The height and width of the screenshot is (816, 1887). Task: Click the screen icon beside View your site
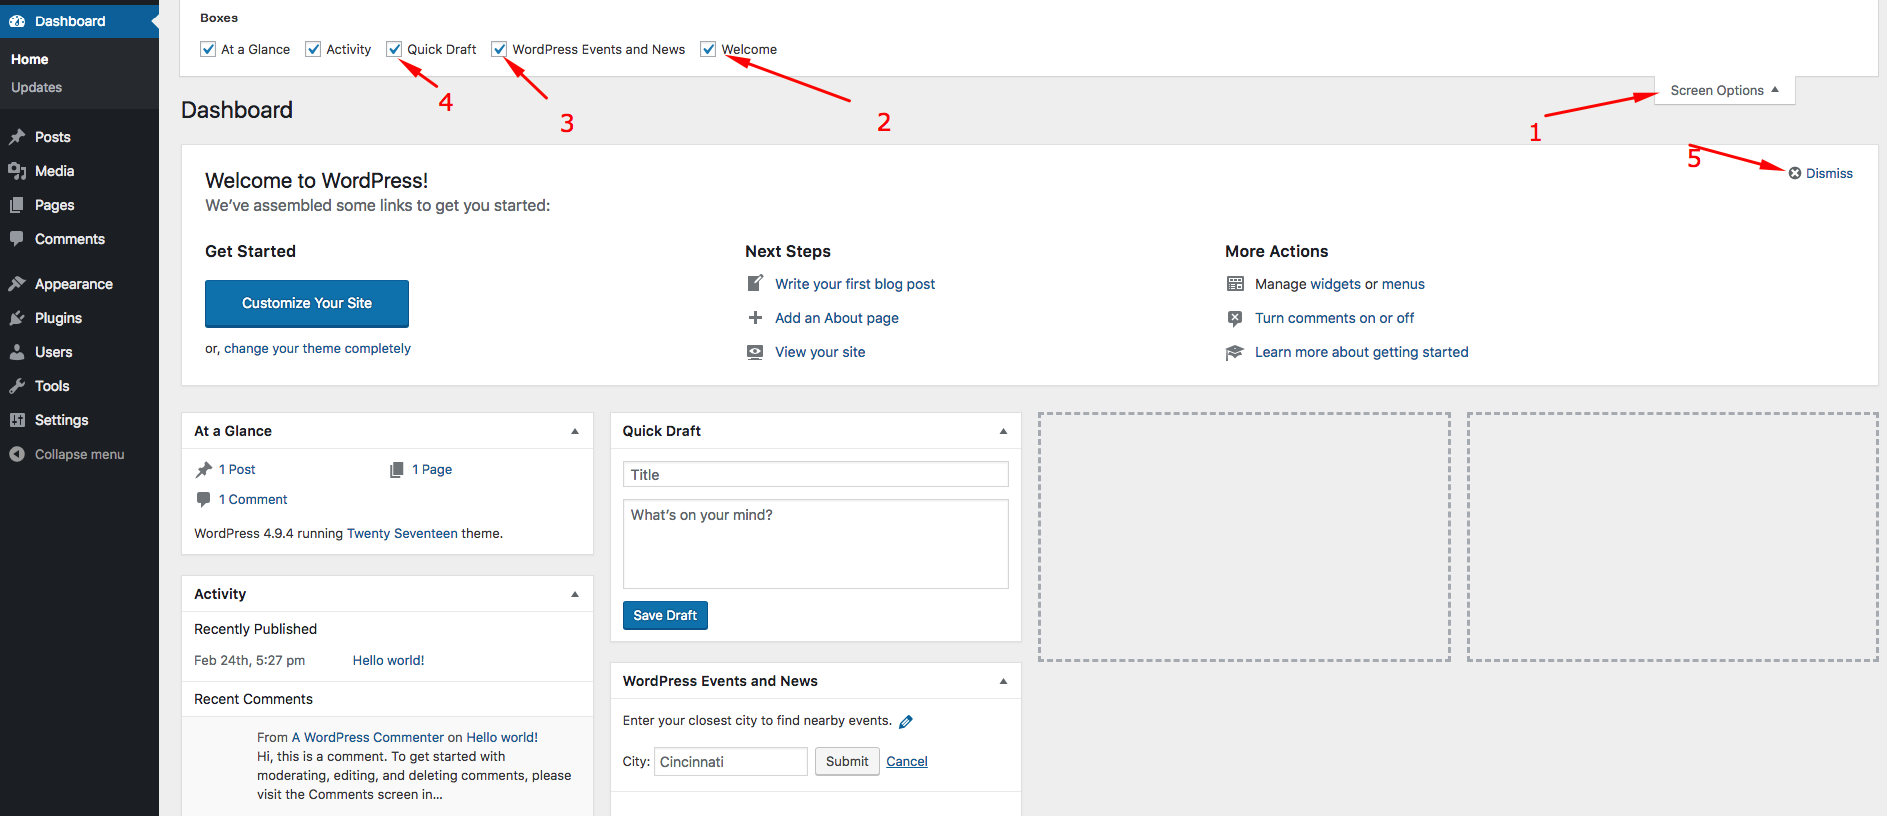point(755,352)
